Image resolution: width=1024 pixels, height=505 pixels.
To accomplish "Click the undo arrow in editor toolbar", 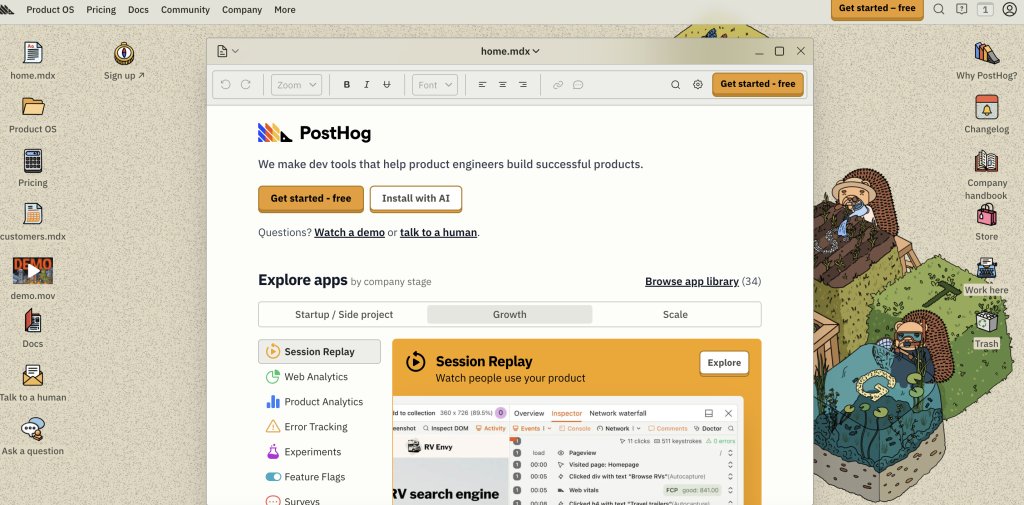I will [x=225, y=84].
